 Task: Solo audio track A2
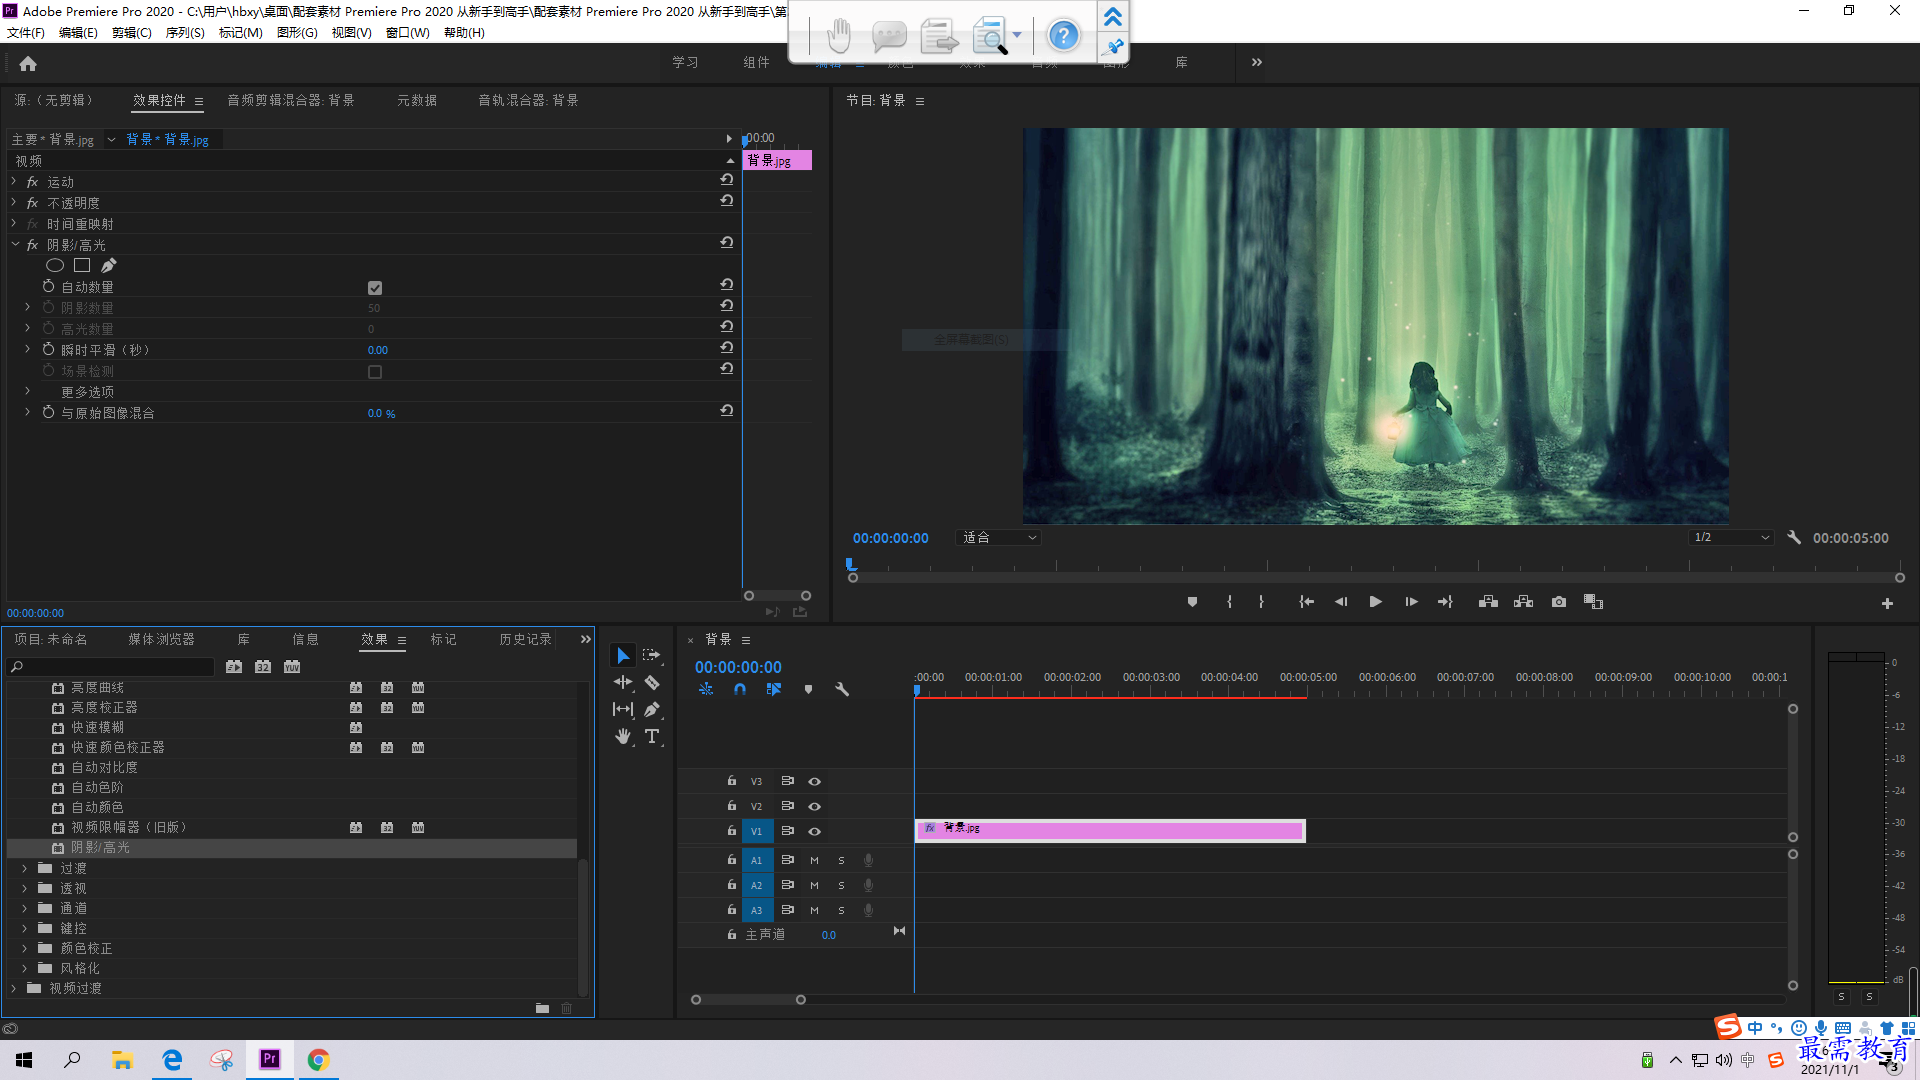(x=841, y=885)
